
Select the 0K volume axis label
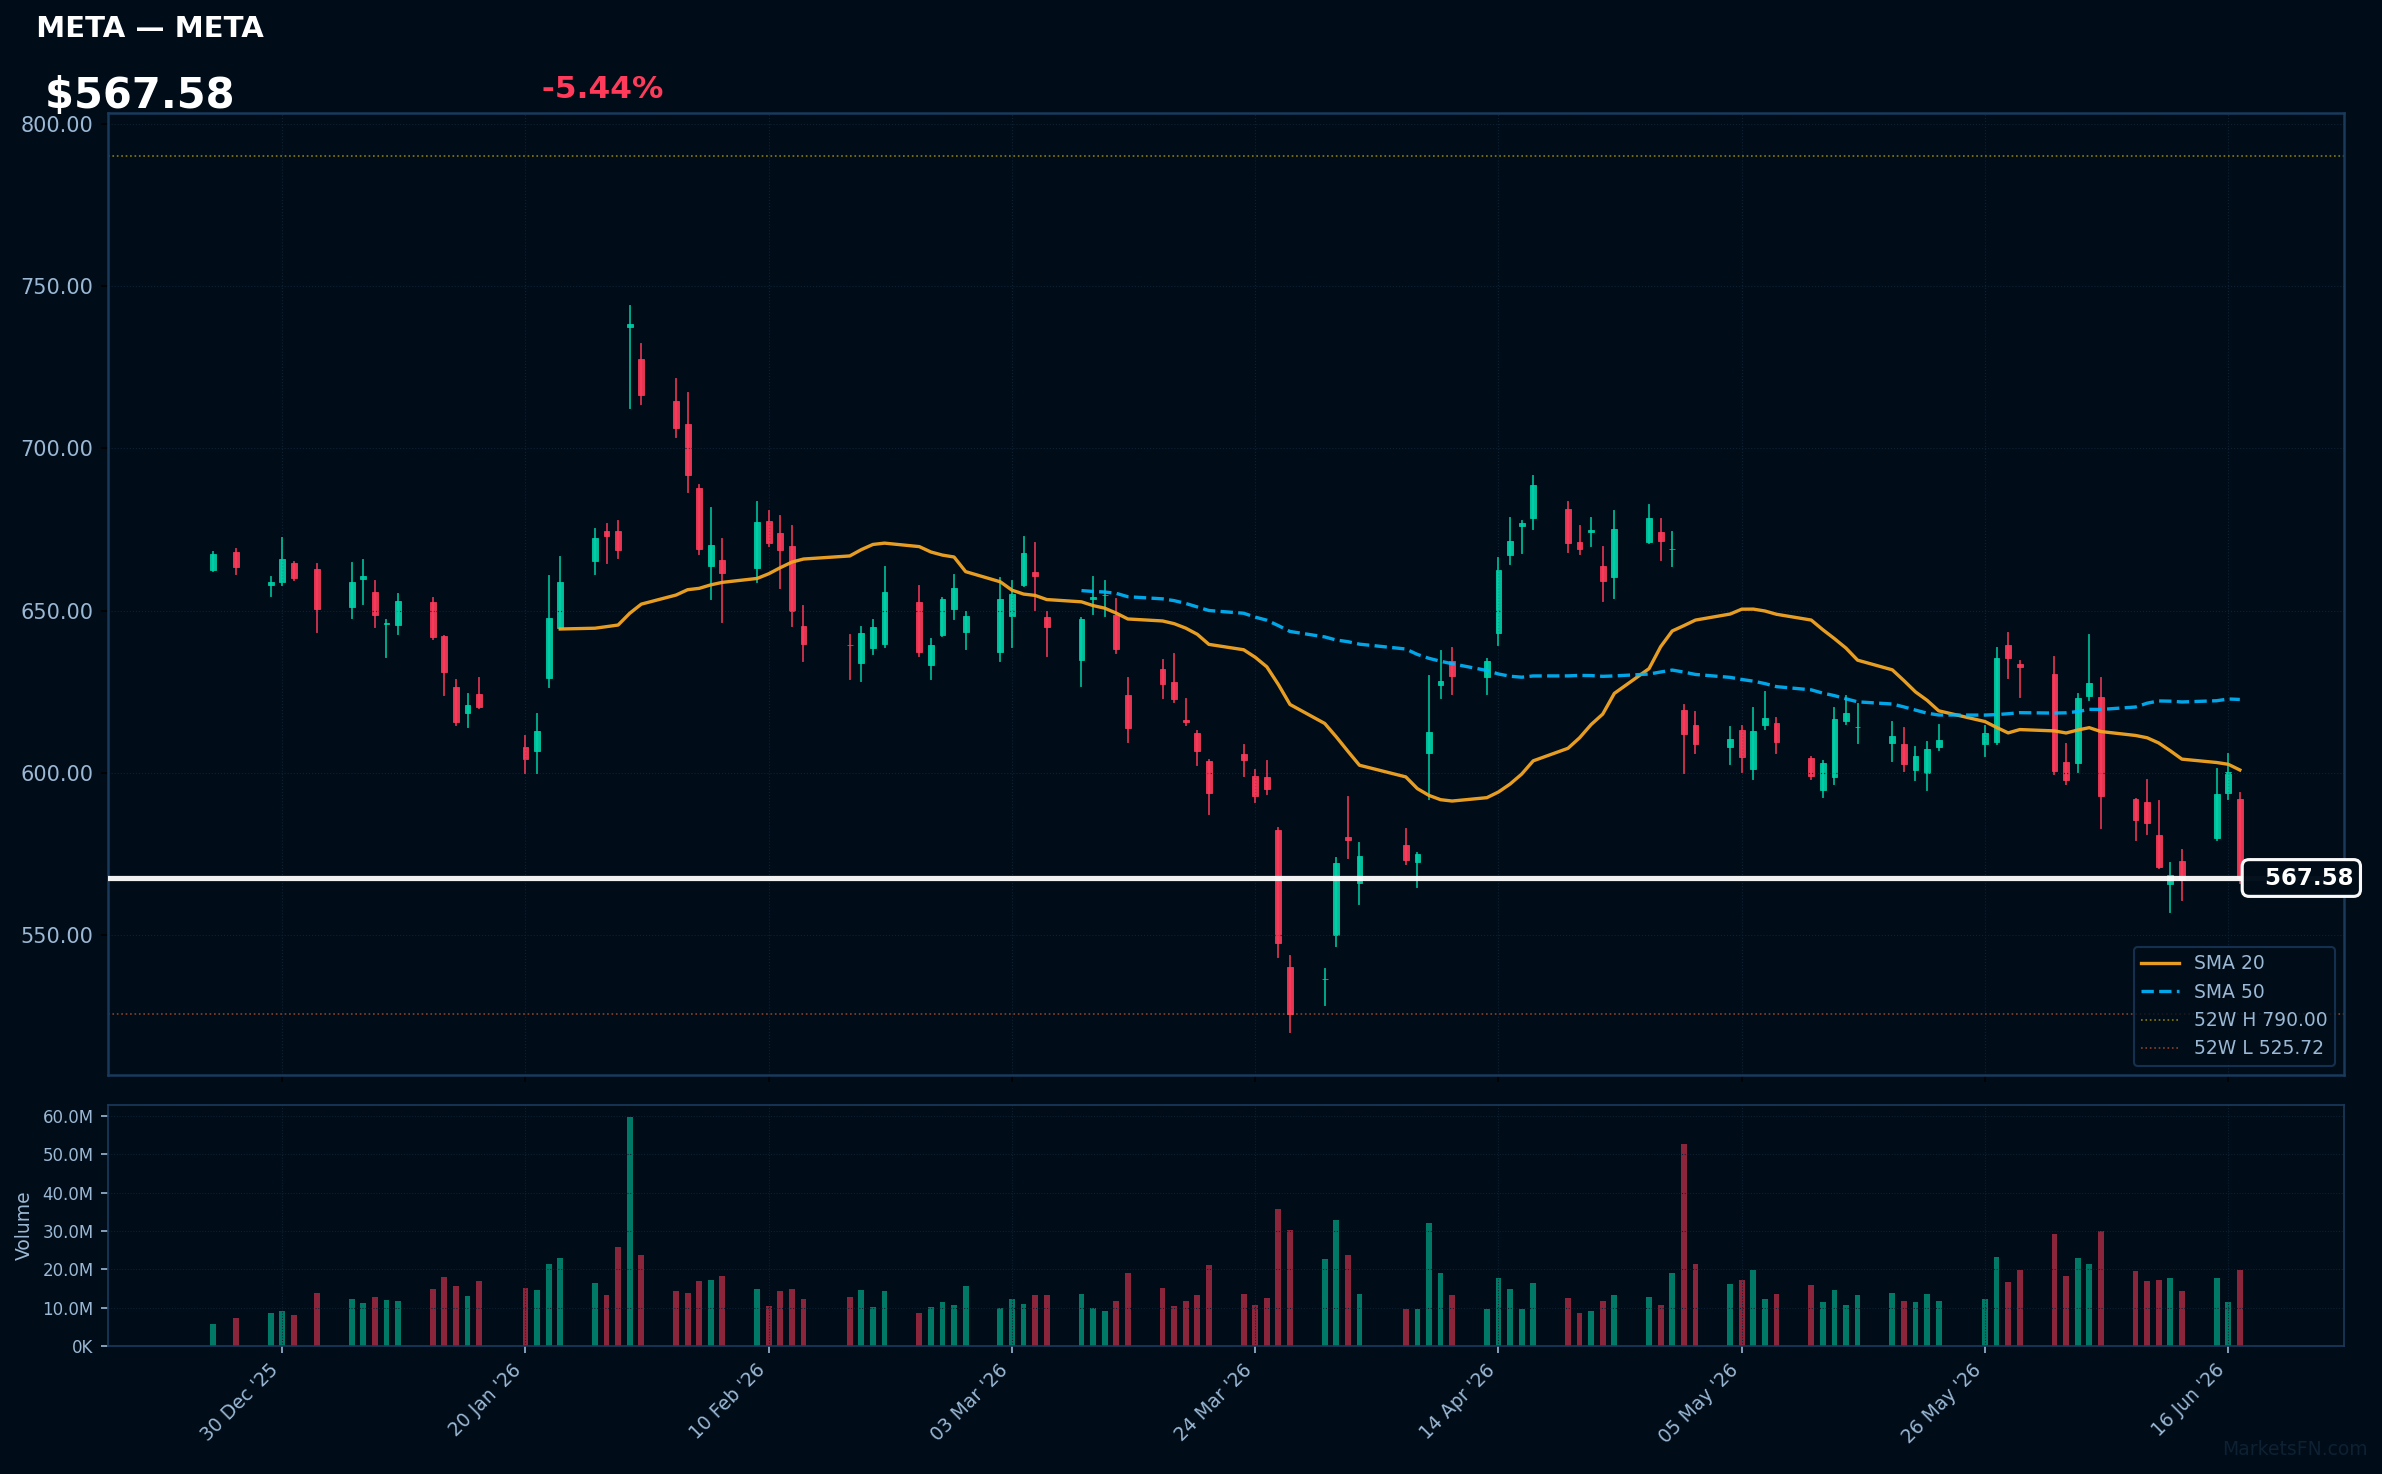82,1347
